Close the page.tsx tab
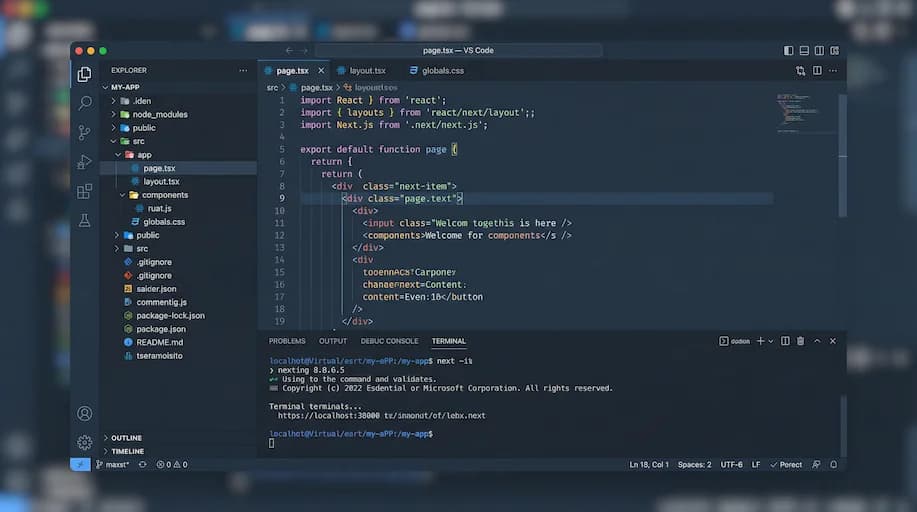Viewport: 917px width, 512px height. point(321,71)
